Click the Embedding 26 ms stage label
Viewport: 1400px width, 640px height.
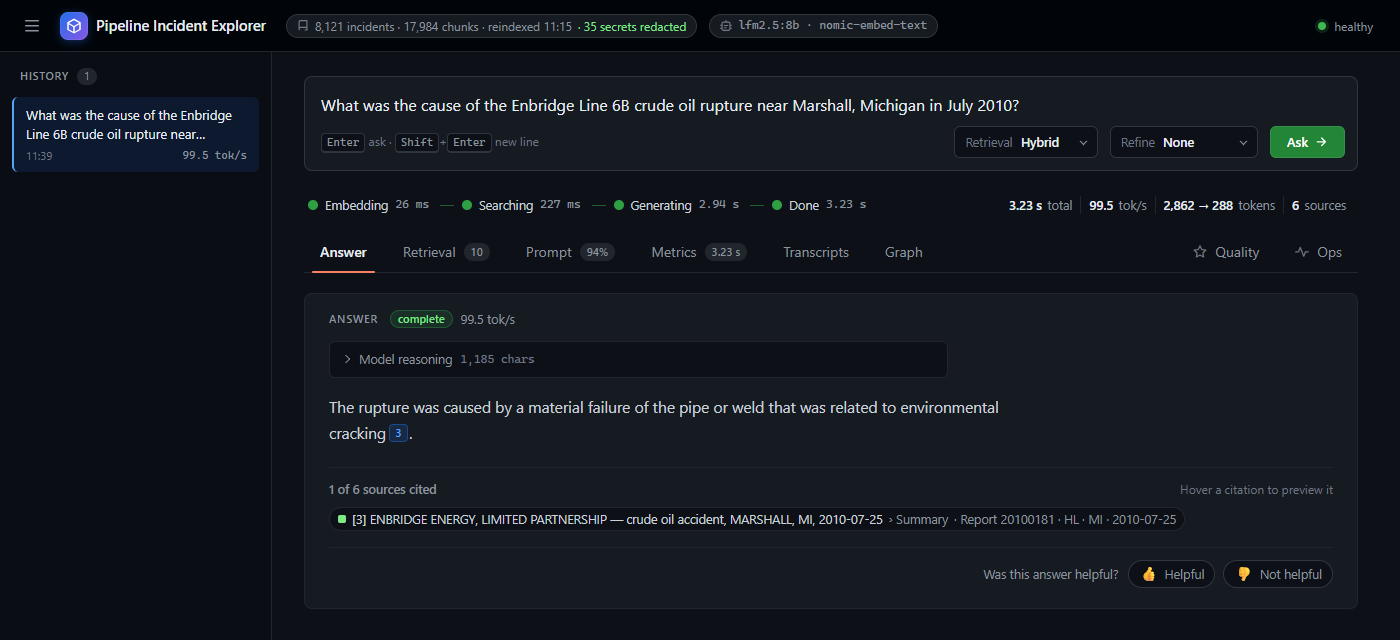pyautogui.click(x=368, y=205)
